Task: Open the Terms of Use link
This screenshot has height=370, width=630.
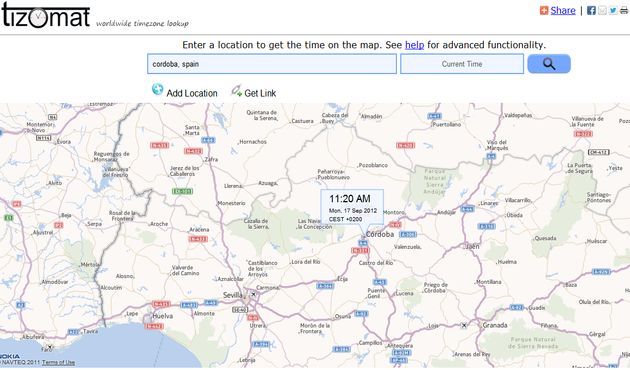Action: 58,362
